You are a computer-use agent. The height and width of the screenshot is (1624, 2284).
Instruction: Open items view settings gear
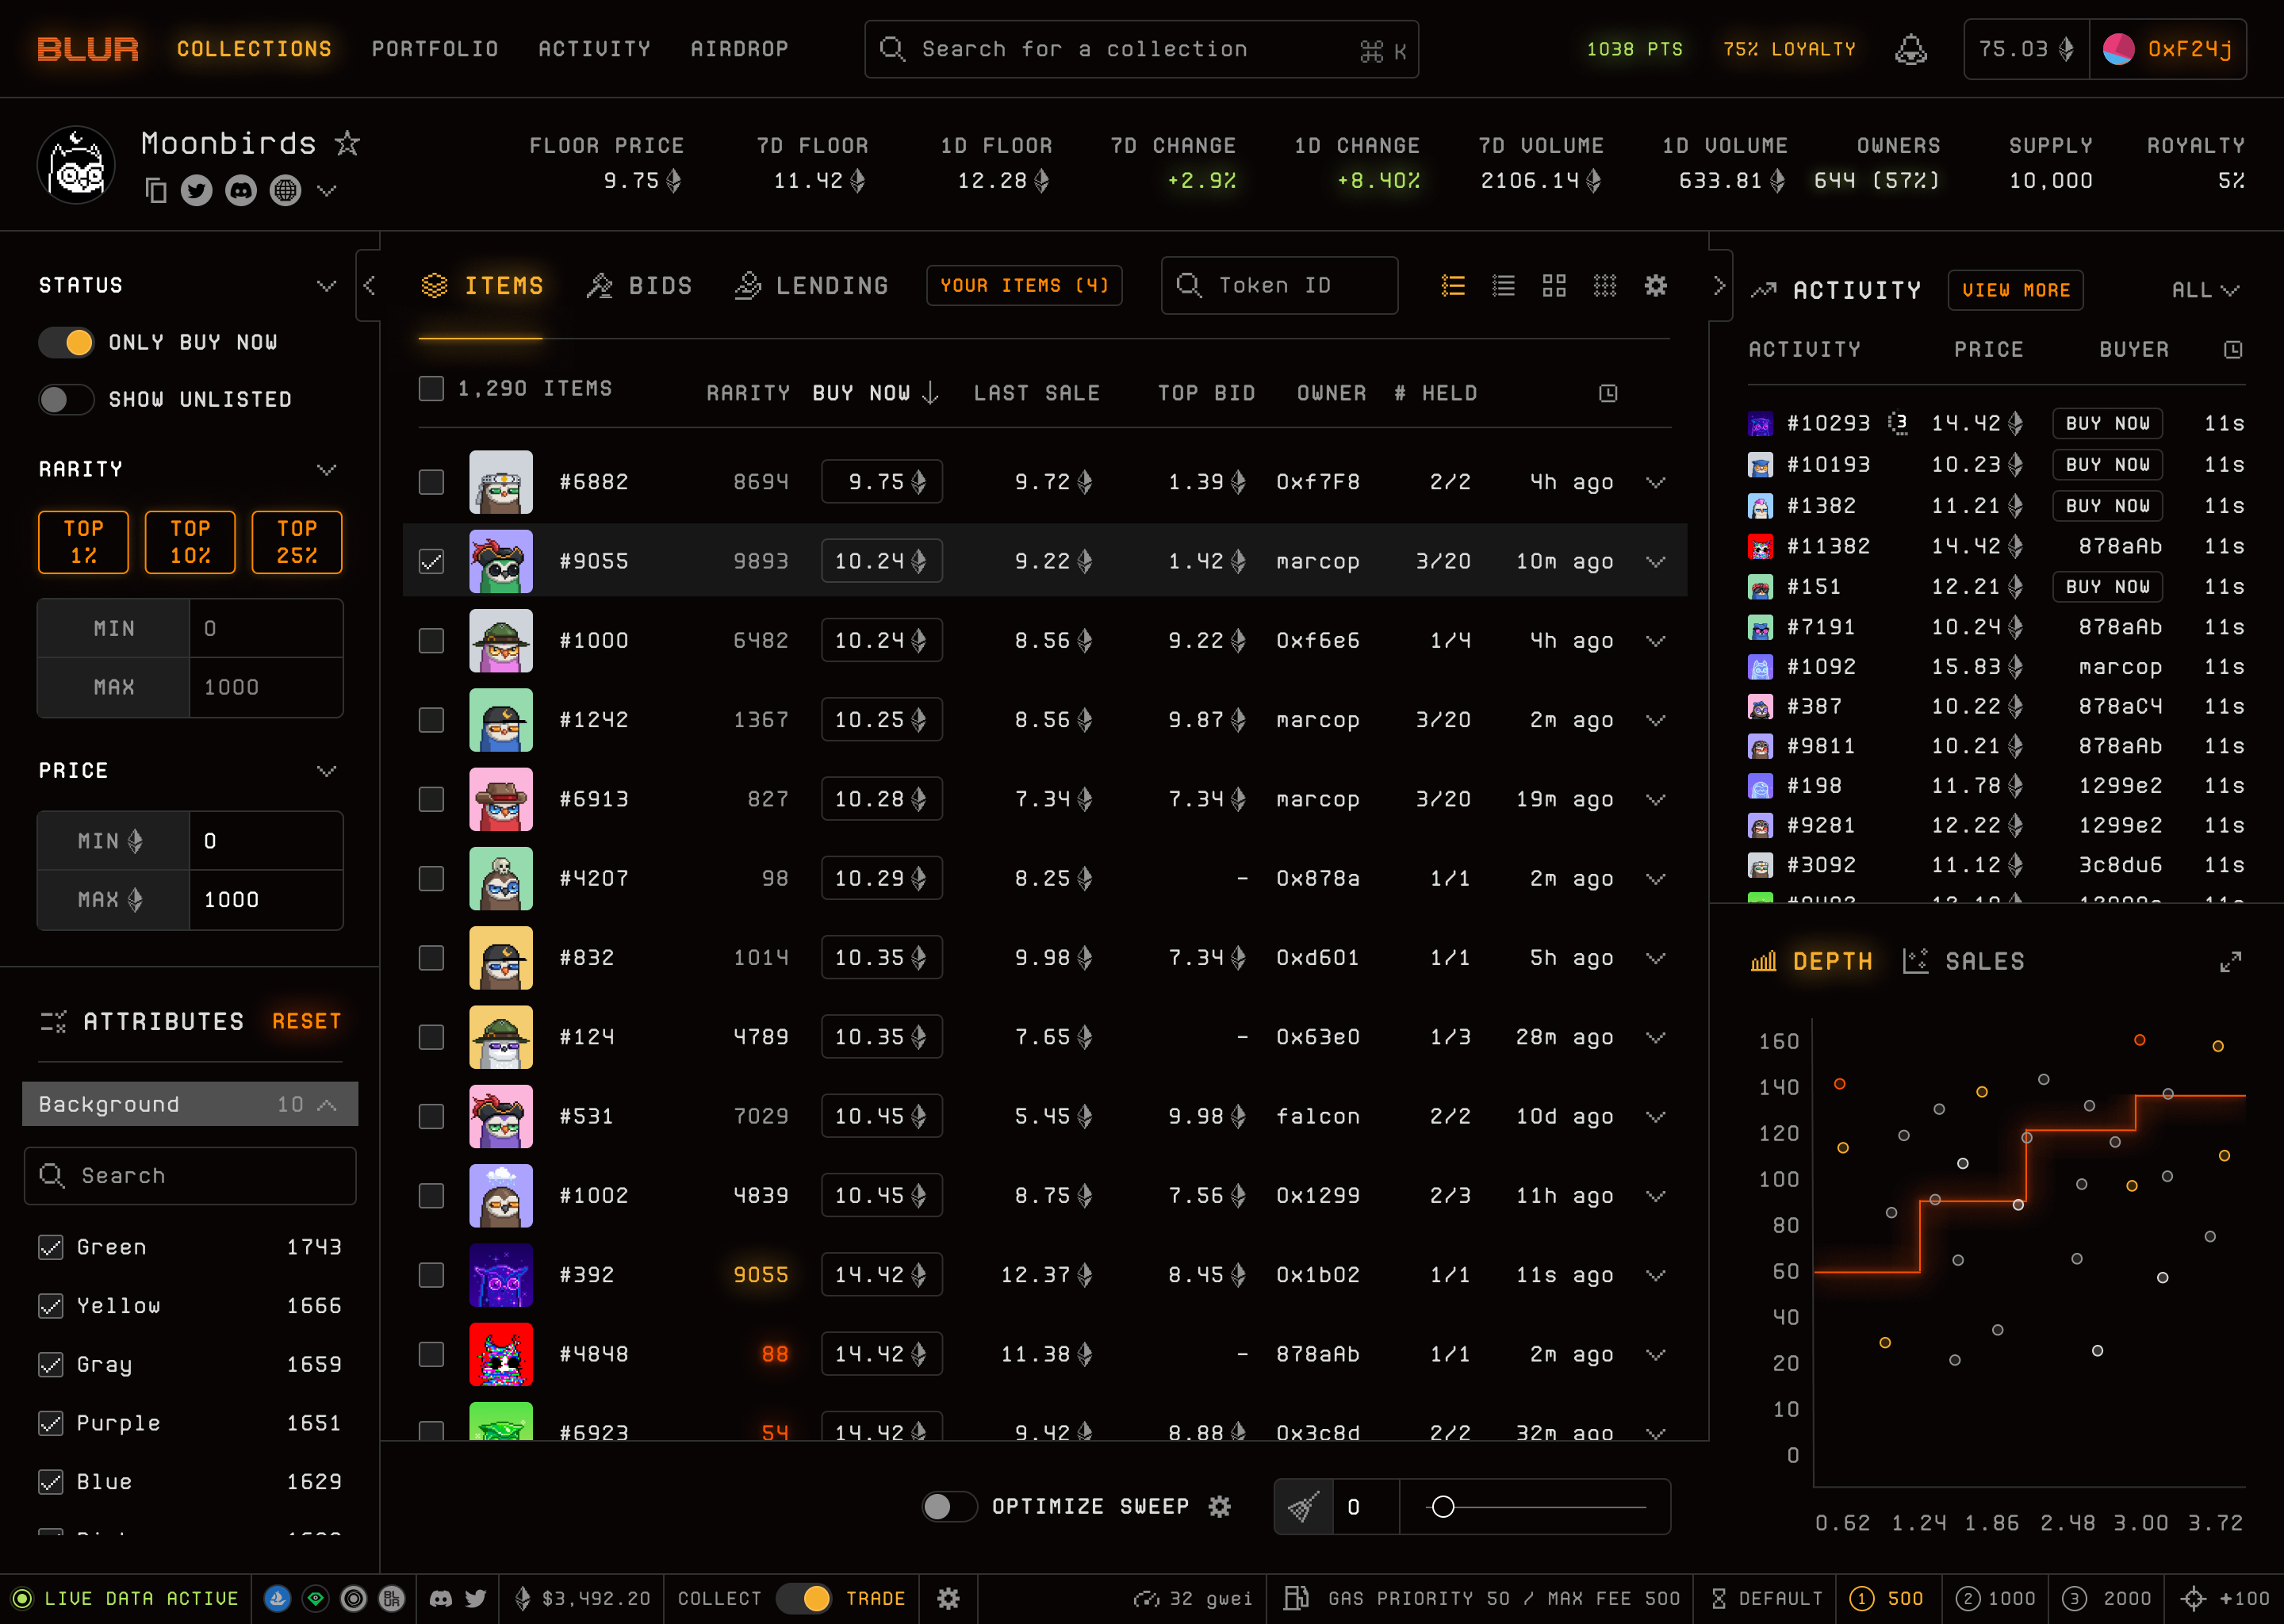(1656, 286)
